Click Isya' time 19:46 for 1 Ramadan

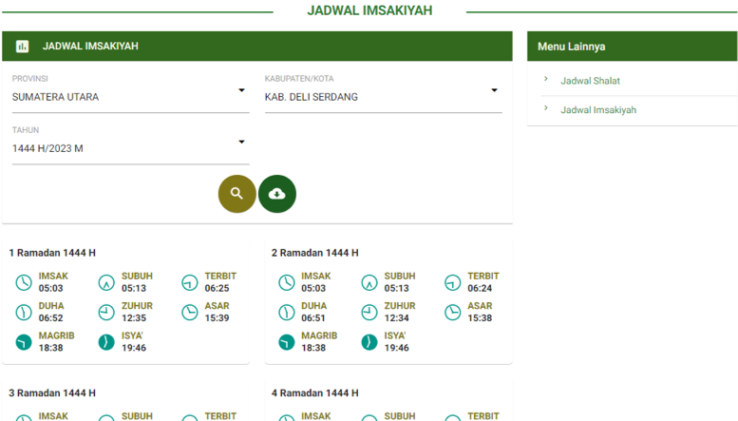click(134, 348)
